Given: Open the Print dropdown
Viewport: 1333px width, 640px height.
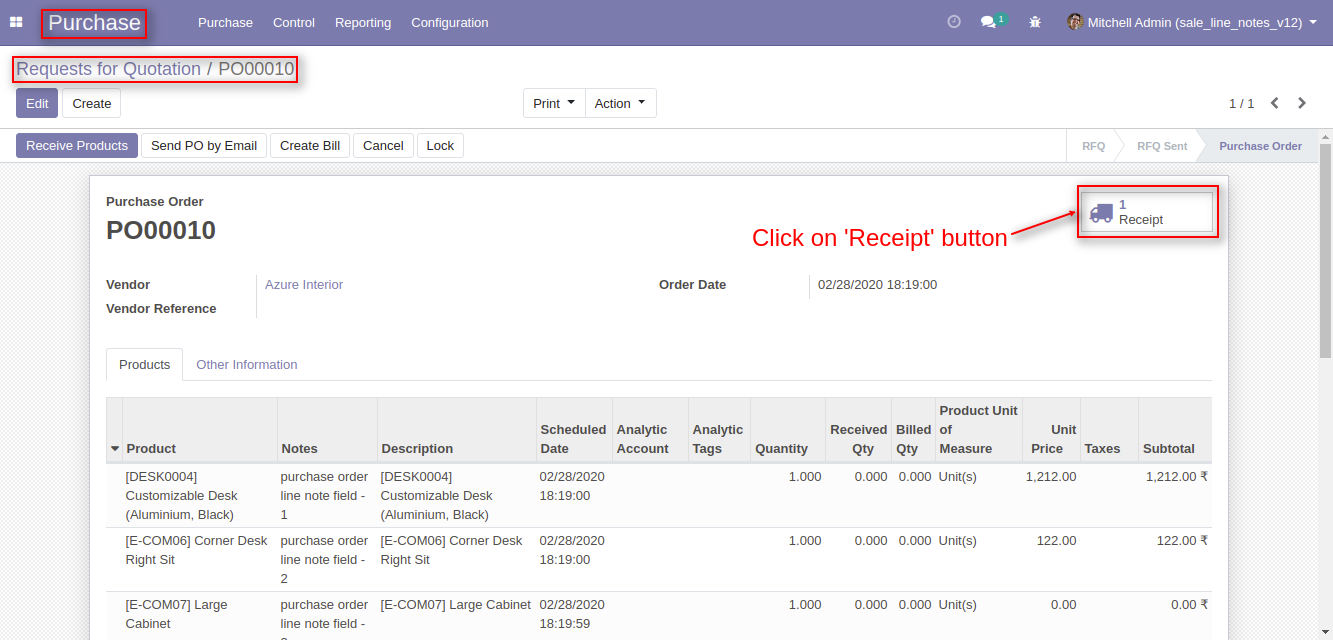Looking at the screenshot, I should [x=554, y=103].
